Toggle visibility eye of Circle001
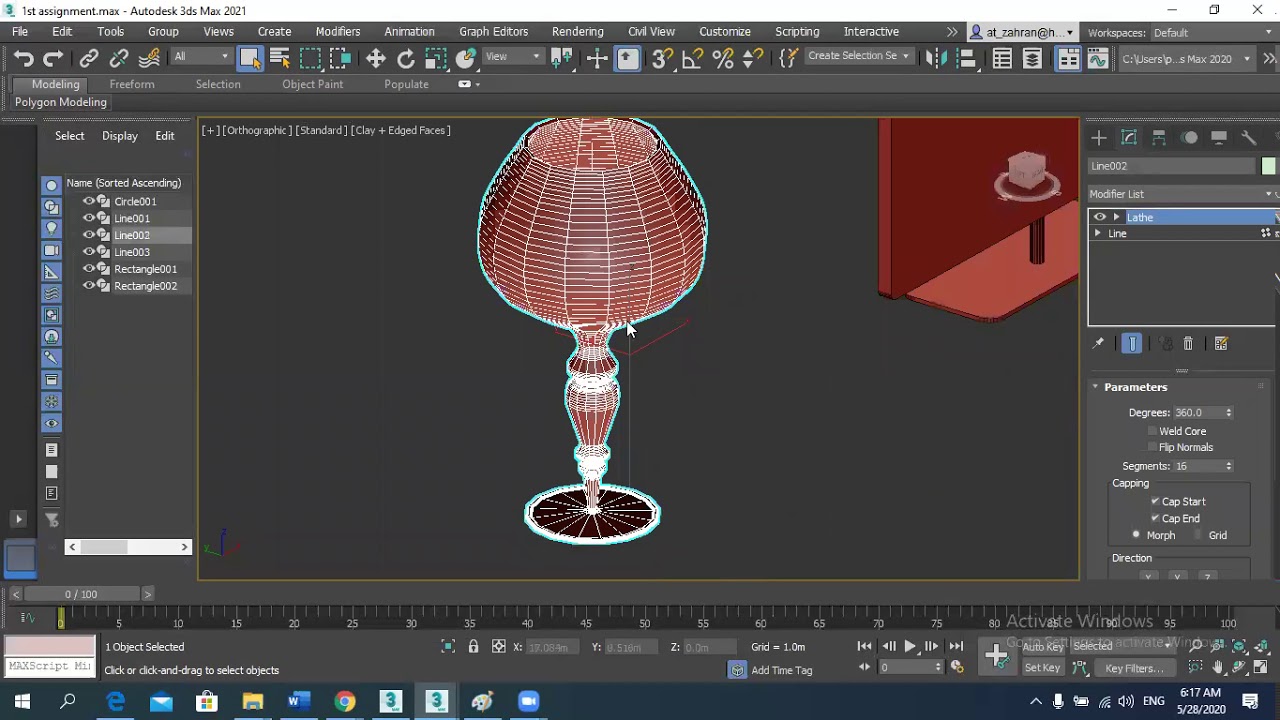 (88, 201)
